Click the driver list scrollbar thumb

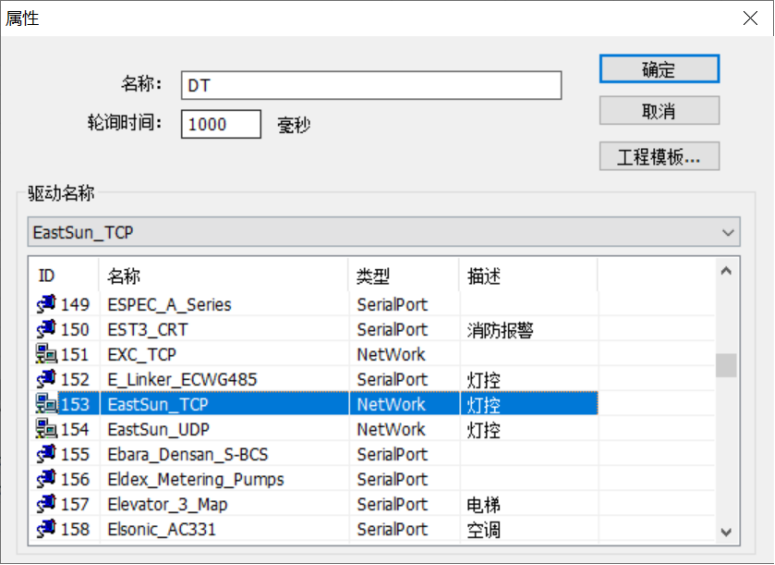coord(726,365)
